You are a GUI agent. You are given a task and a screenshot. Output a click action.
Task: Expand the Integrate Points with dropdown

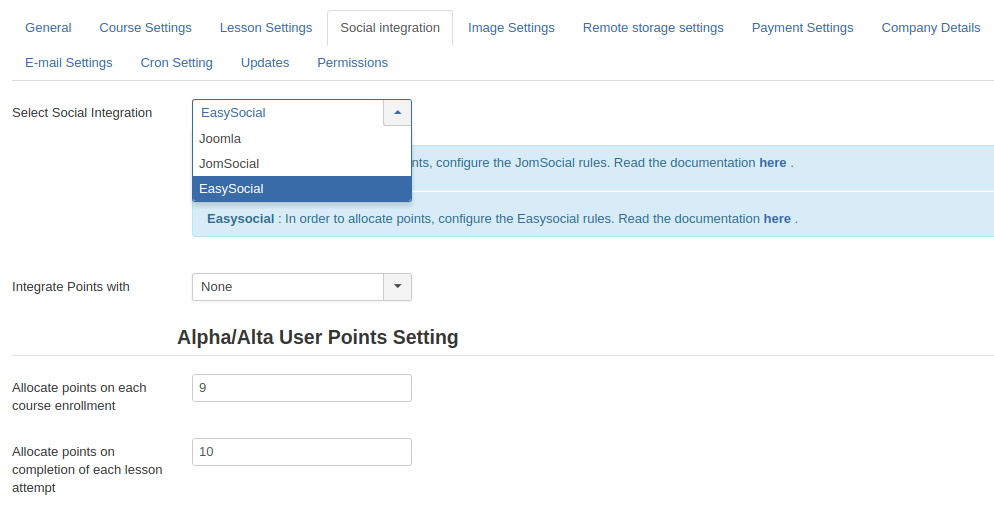(397, 287)
